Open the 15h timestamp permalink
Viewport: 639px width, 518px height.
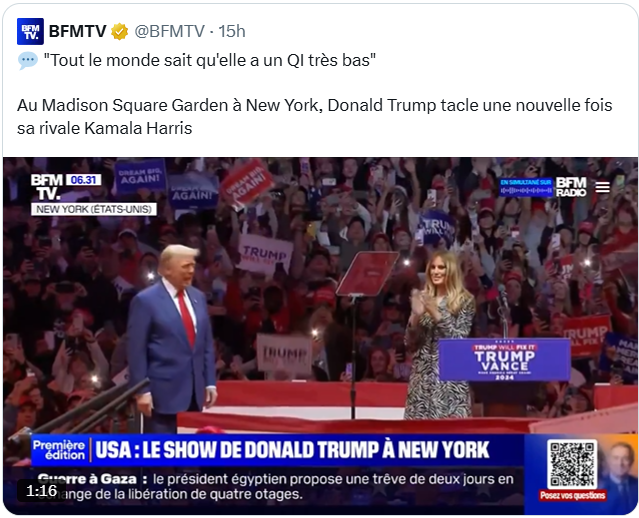coord(232,31)
